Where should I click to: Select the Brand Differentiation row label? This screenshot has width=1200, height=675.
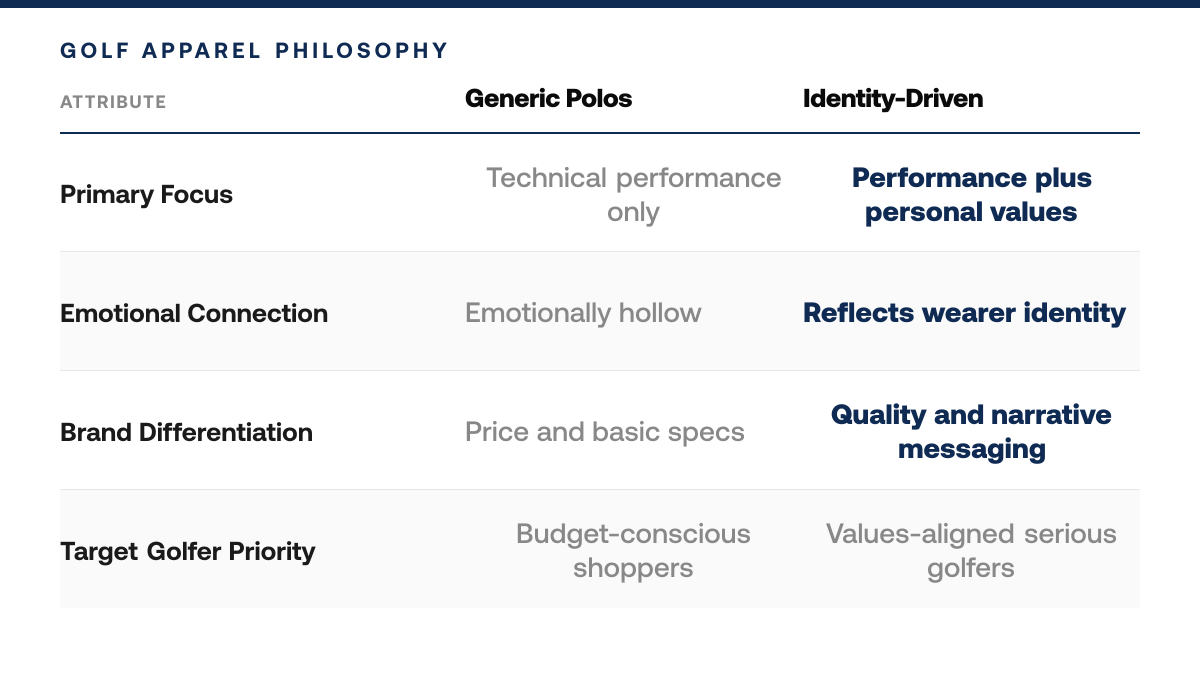(186, 432)
